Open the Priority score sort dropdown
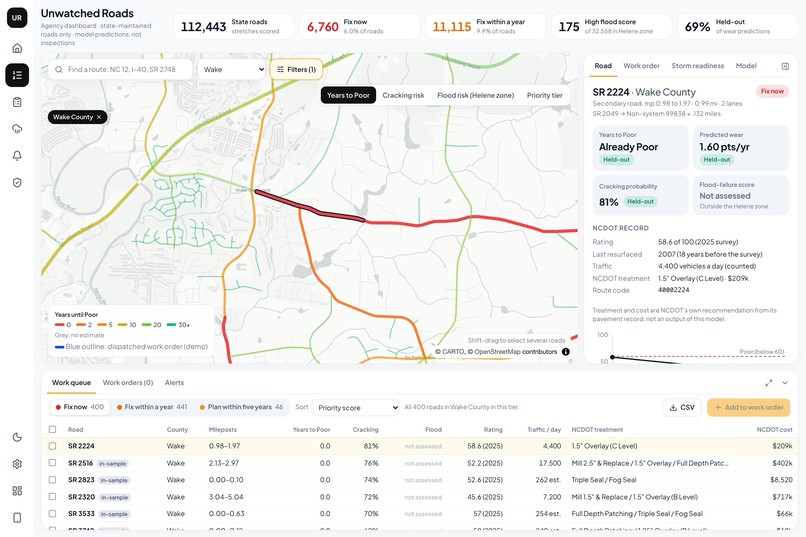This screenshot has width=806, height=537. 356,408
